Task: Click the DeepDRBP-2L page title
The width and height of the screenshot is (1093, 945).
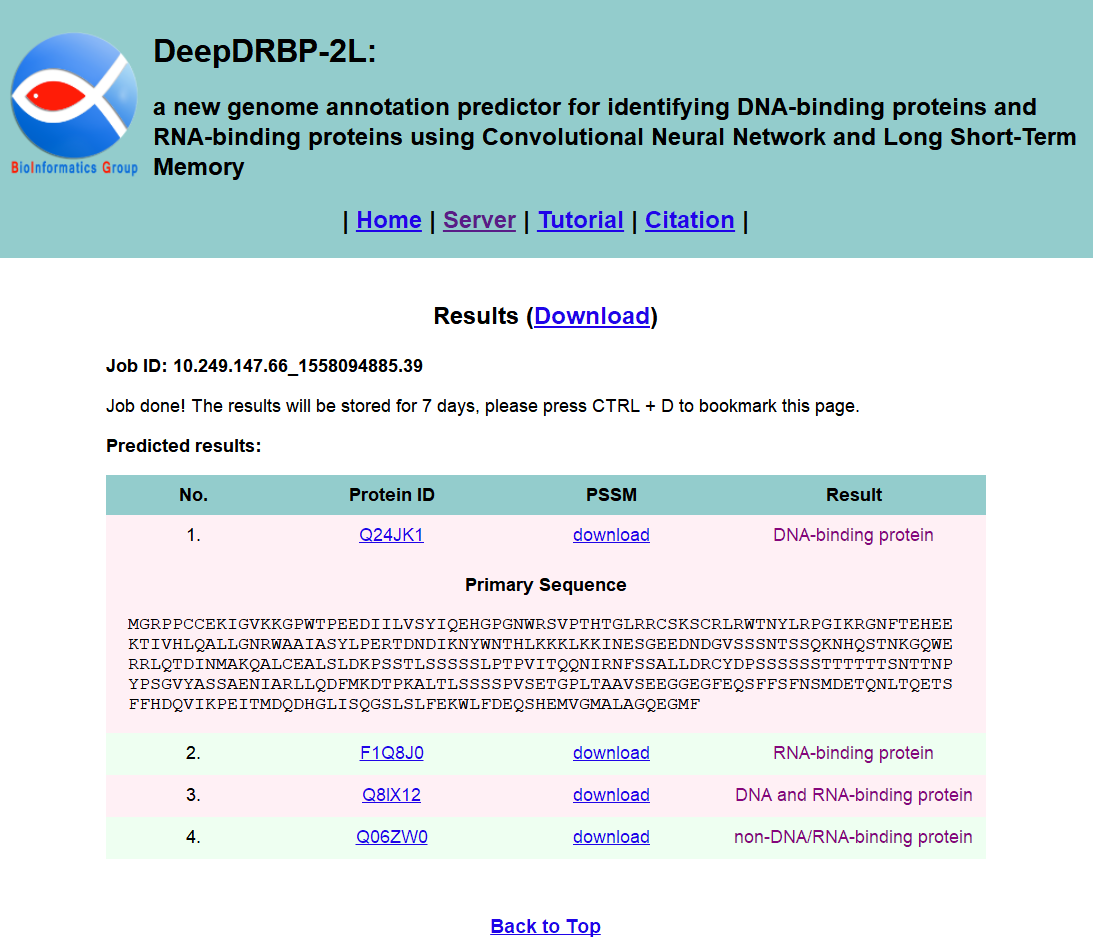Action: click(x=264, y=52)
